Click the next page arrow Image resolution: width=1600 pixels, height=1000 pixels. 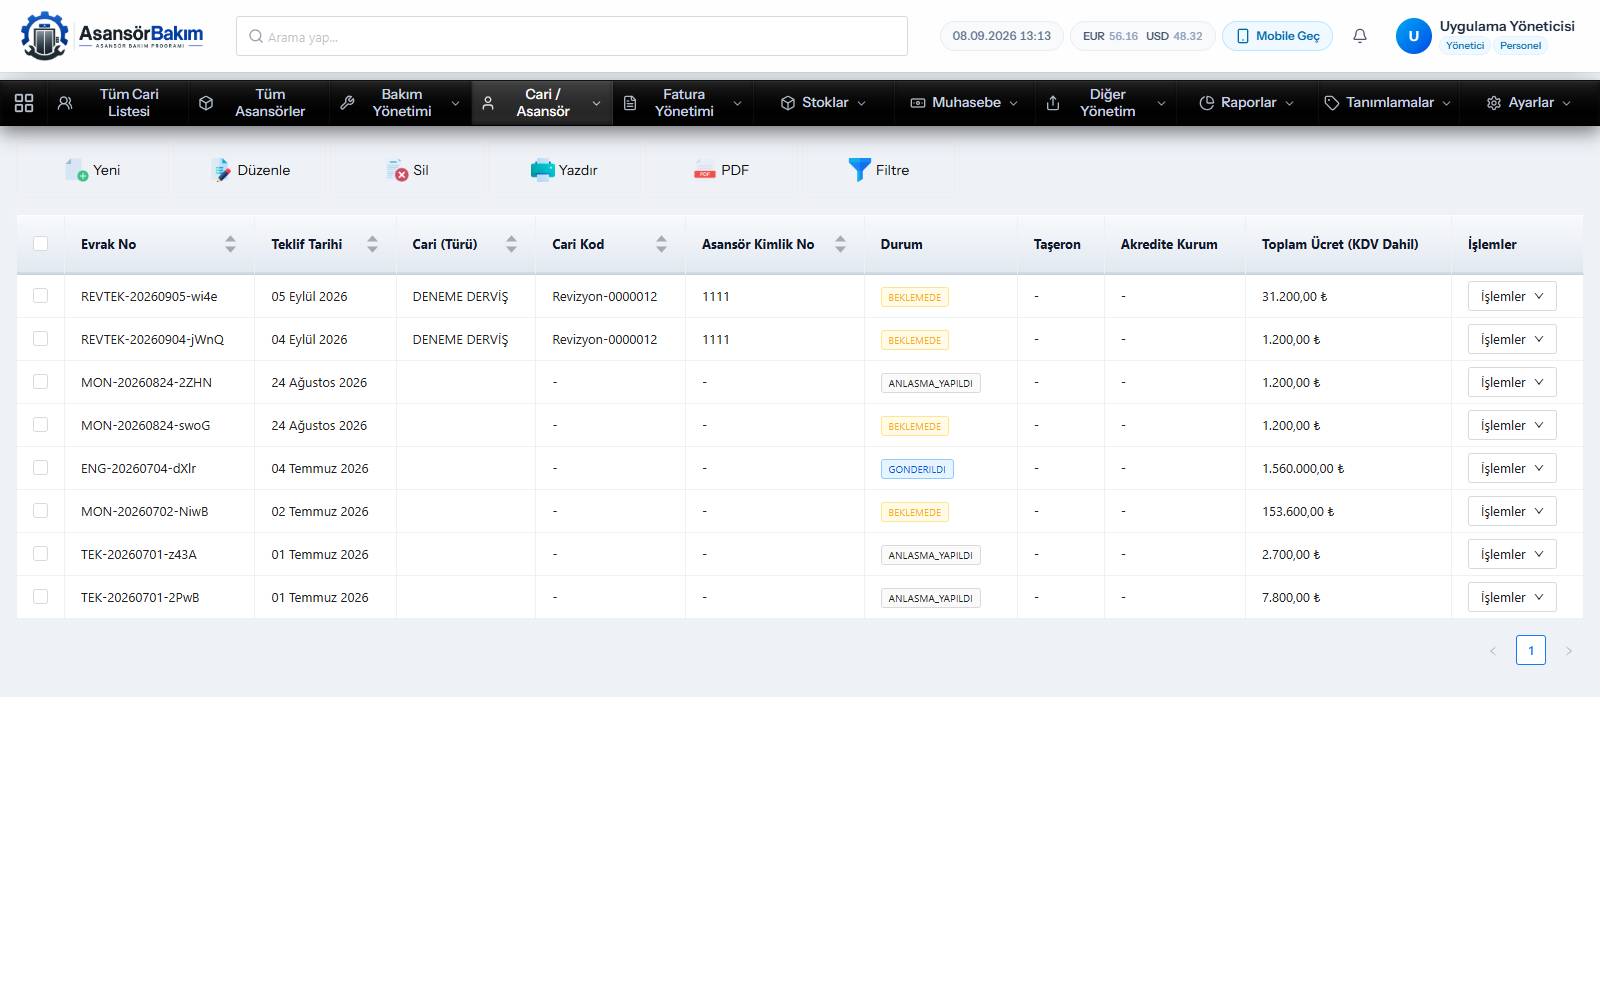pos(1569,651)
